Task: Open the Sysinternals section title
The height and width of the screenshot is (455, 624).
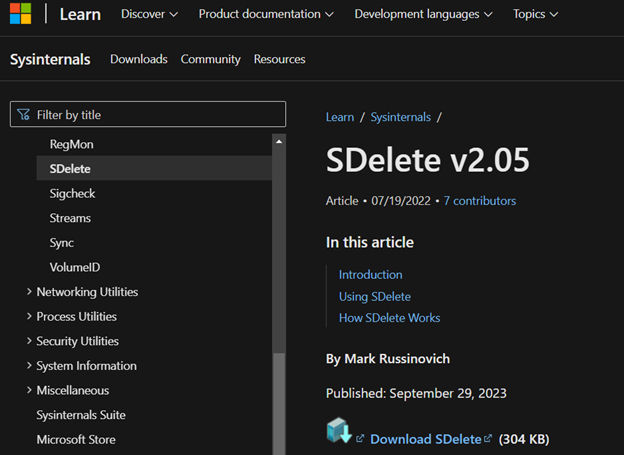Action: tap(50, 59)
